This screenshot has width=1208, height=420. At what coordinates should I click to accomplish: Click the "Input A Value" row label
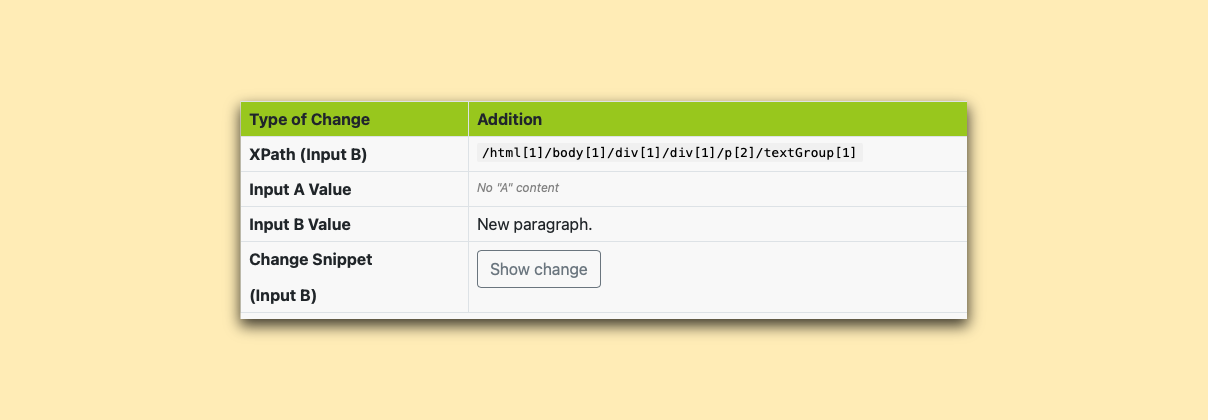pyautogui.click(x=300, y=189)
